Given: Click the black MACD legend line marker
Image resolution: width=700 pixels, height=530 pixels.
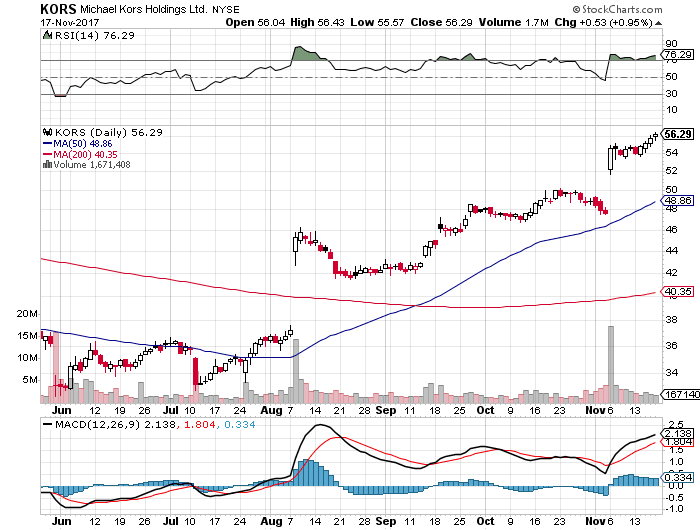Looking at the screenshot, I should click(47, 425).
